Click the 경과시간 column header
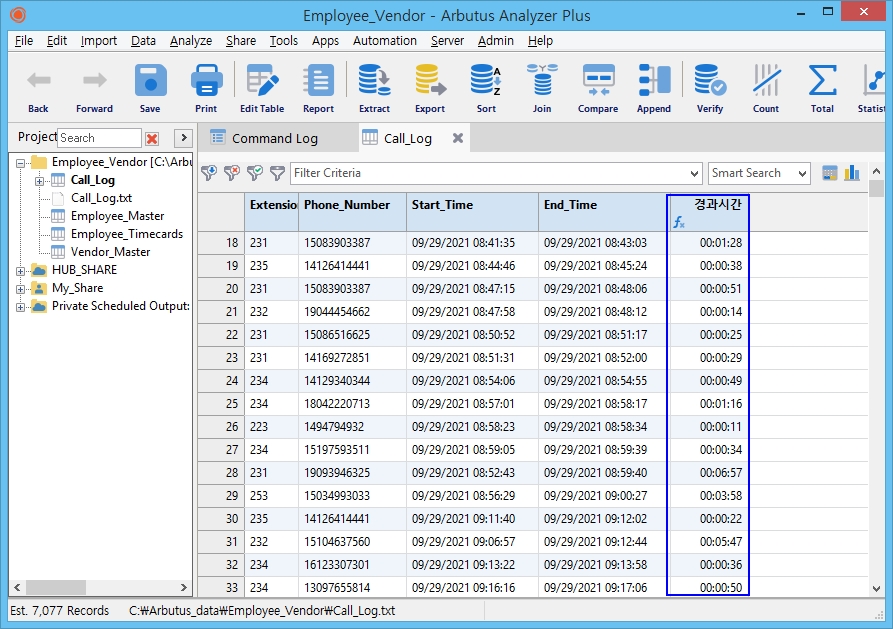Image resolution: width=893 pixels, height=629 pixels. [x=708, y=212]
